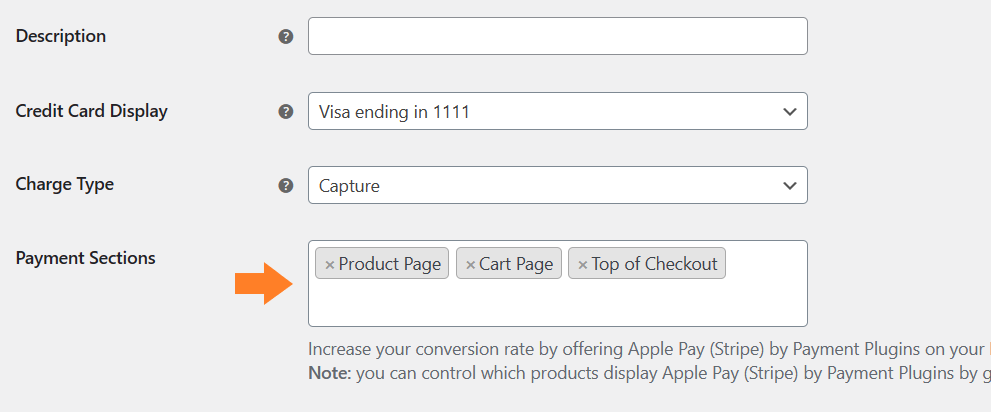Select the Top of Checkout tag label
This screenshot has height=412, width=991.
[654, 264]
